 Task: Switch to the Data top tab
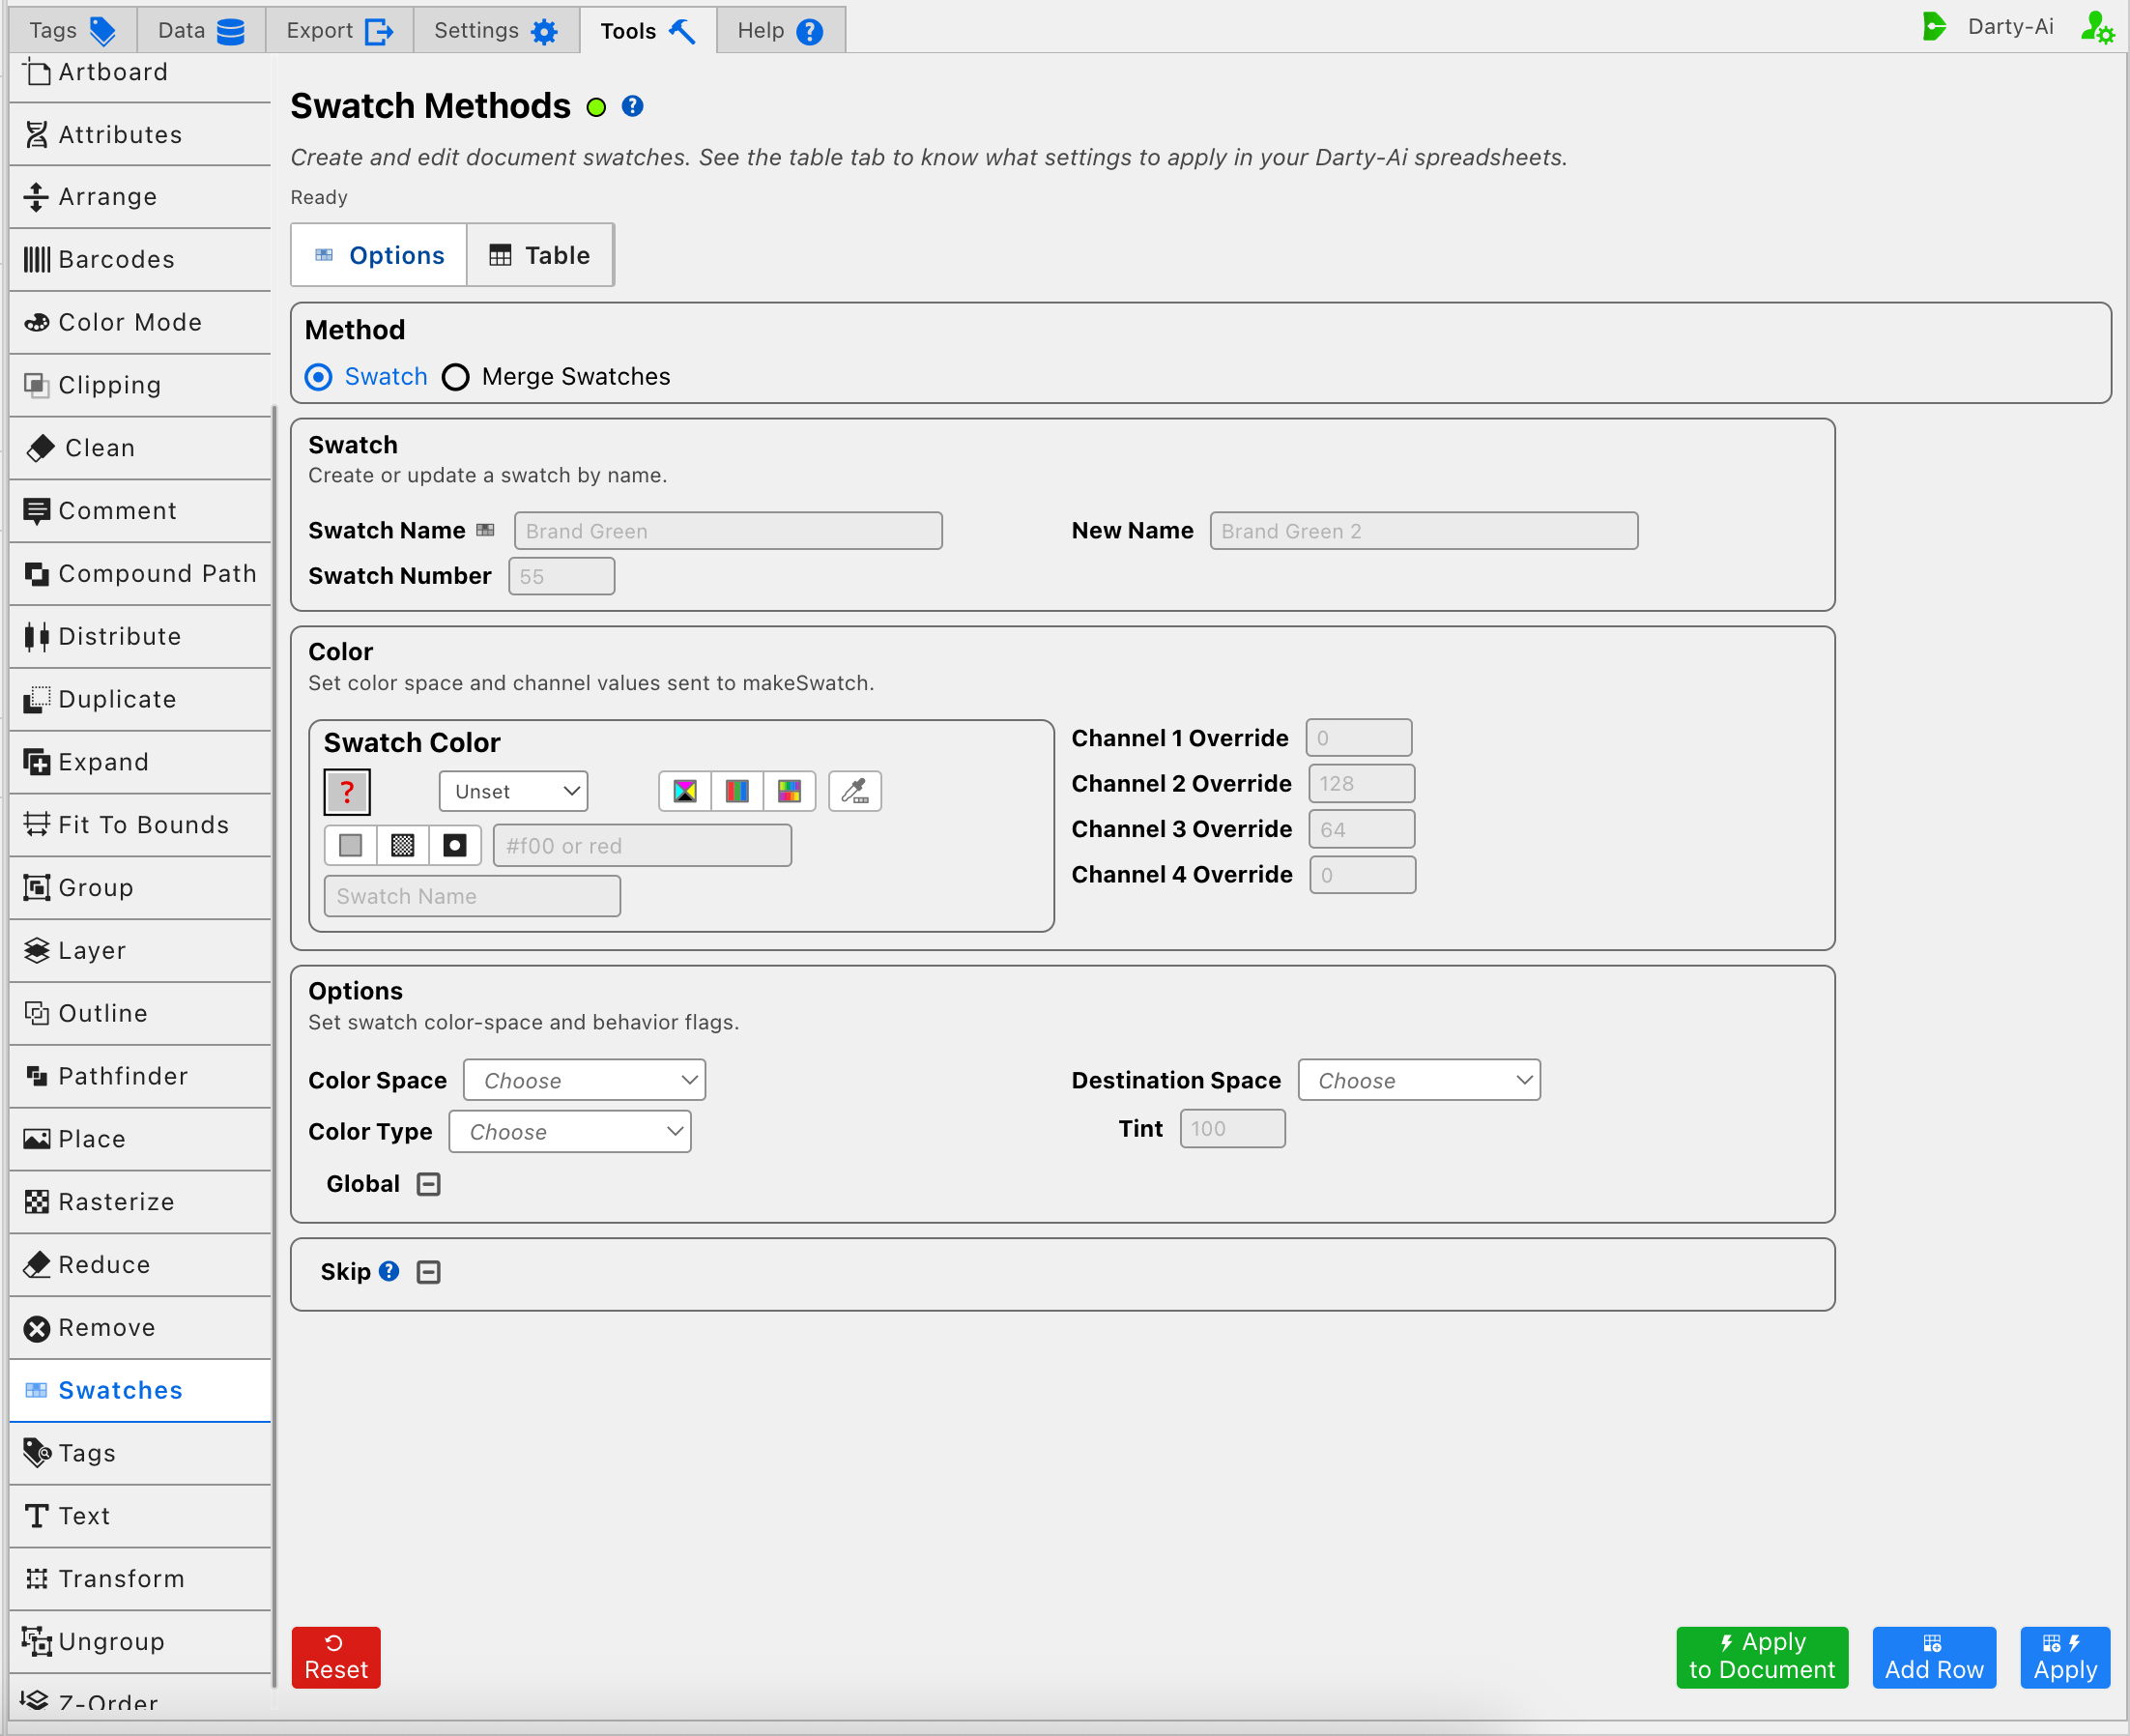tap(200, 30)
